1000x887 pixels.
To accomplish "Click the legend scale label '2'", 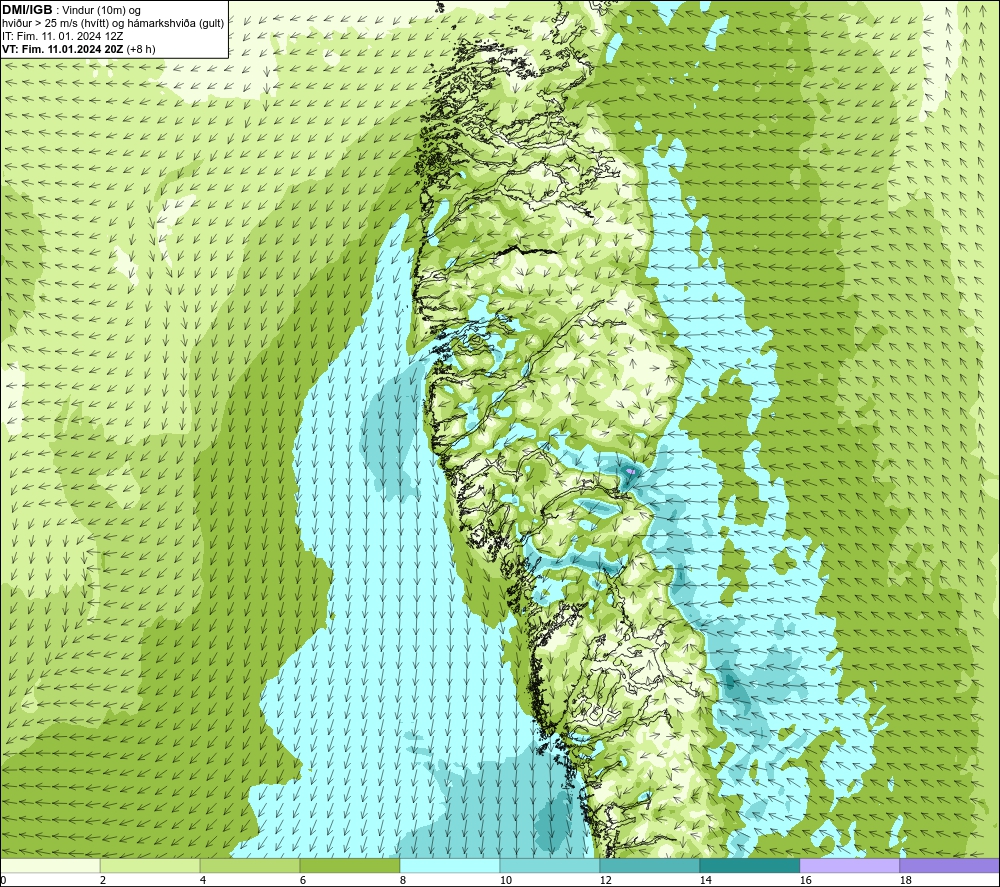I will point(103,880).
